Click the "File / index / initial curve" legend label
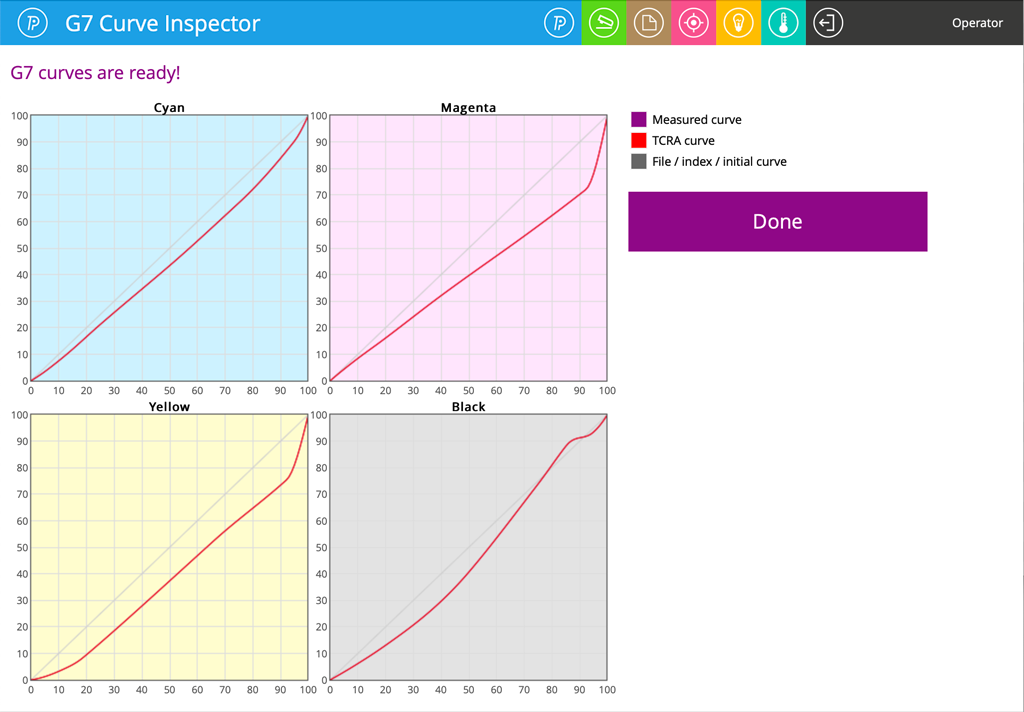Screen dimensions: 1024x712 coord(719,161)
